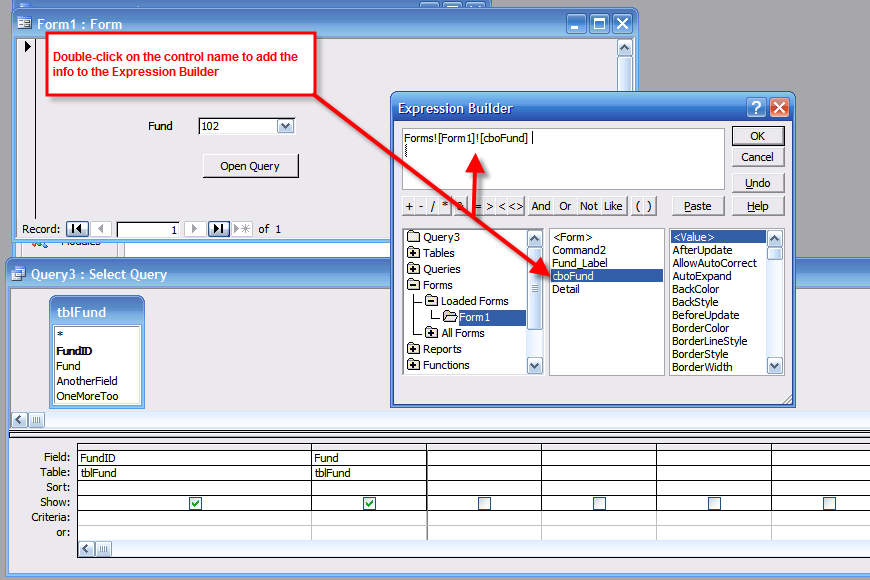
Task: Open the Fund combo box dropdown
Action: pyautogui.click(x=285, y=126)
